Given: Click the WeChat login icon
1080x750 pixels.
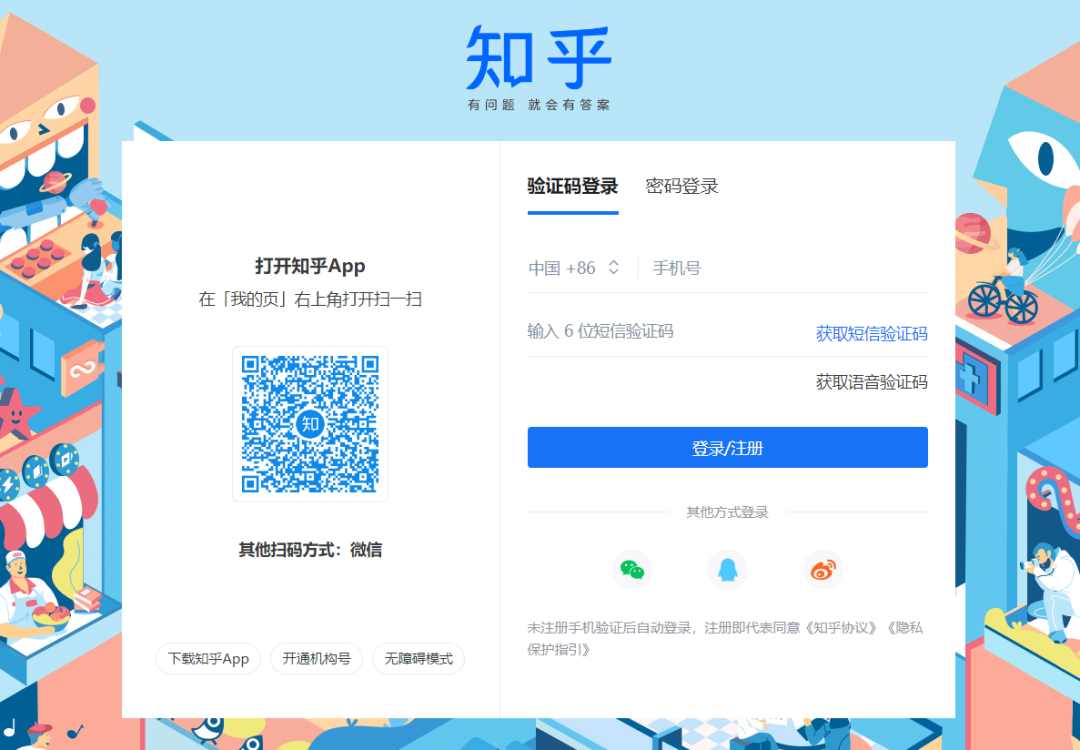Looking at the screenshot, I should click(x=632, y=570).
